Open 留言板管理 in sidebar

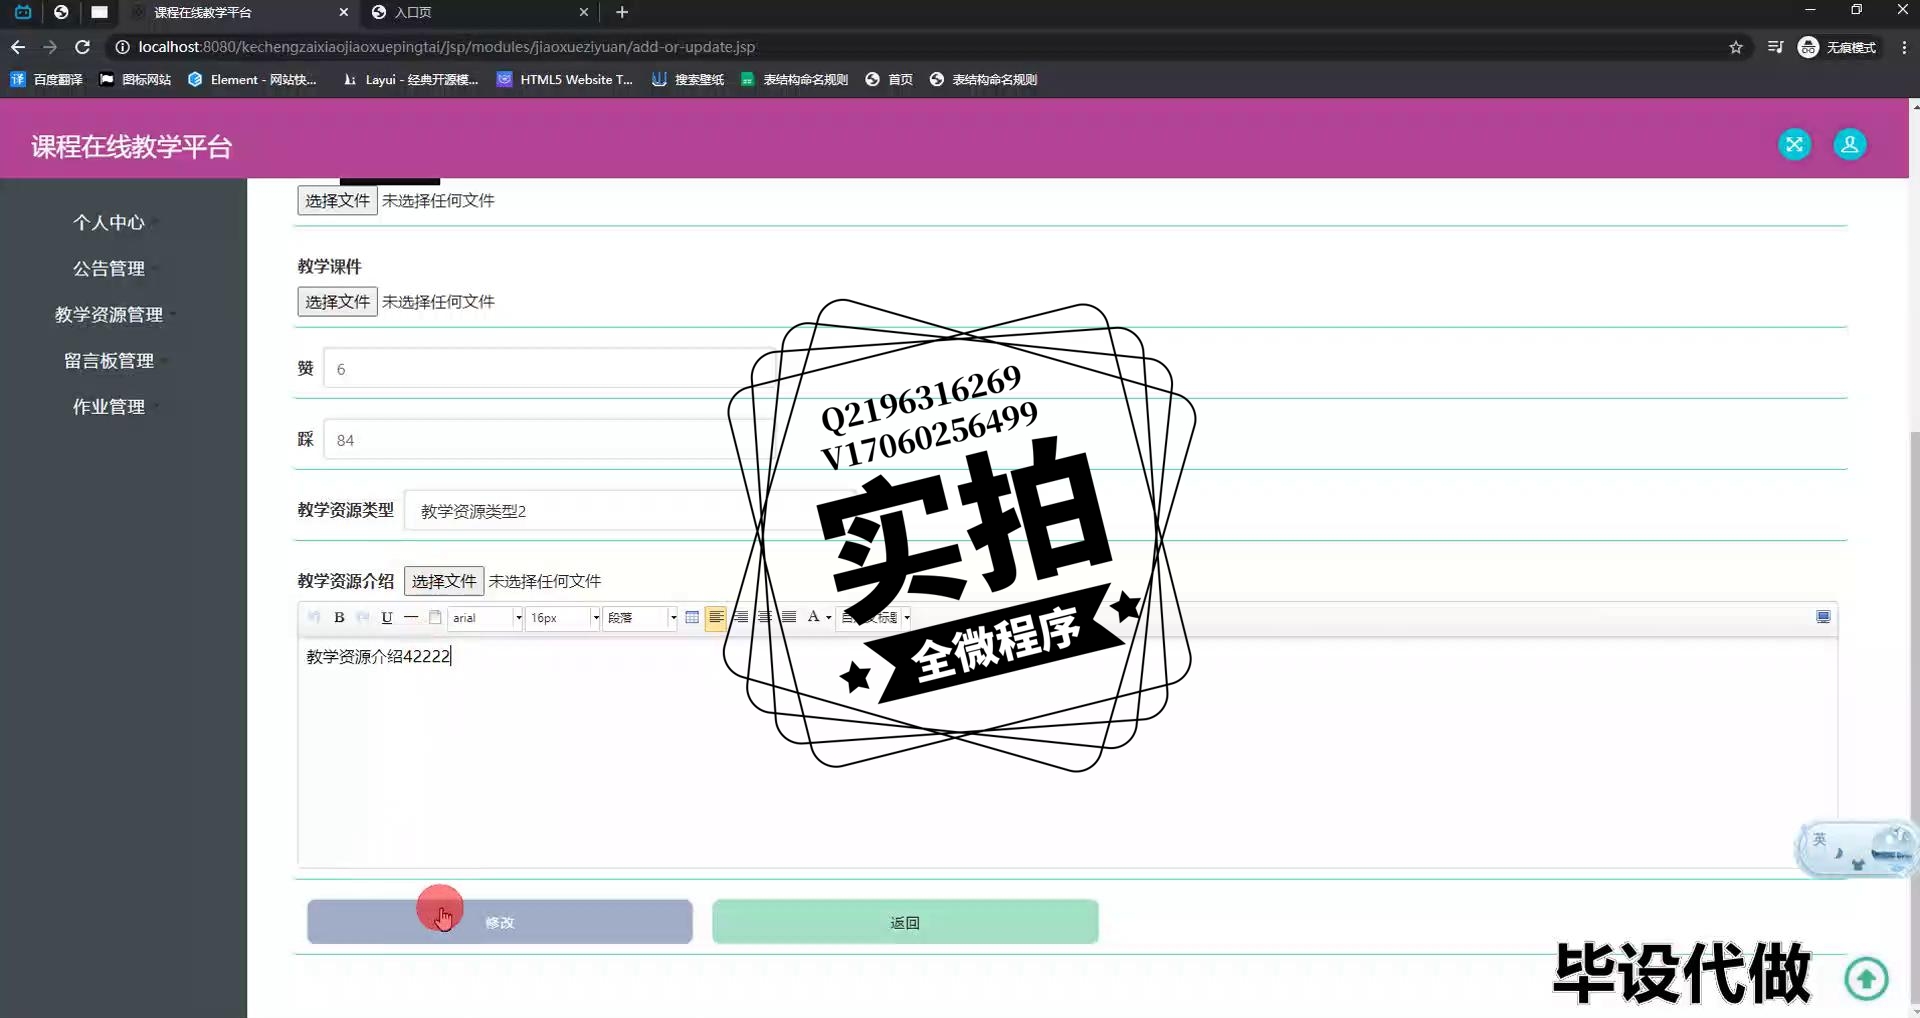109,360
